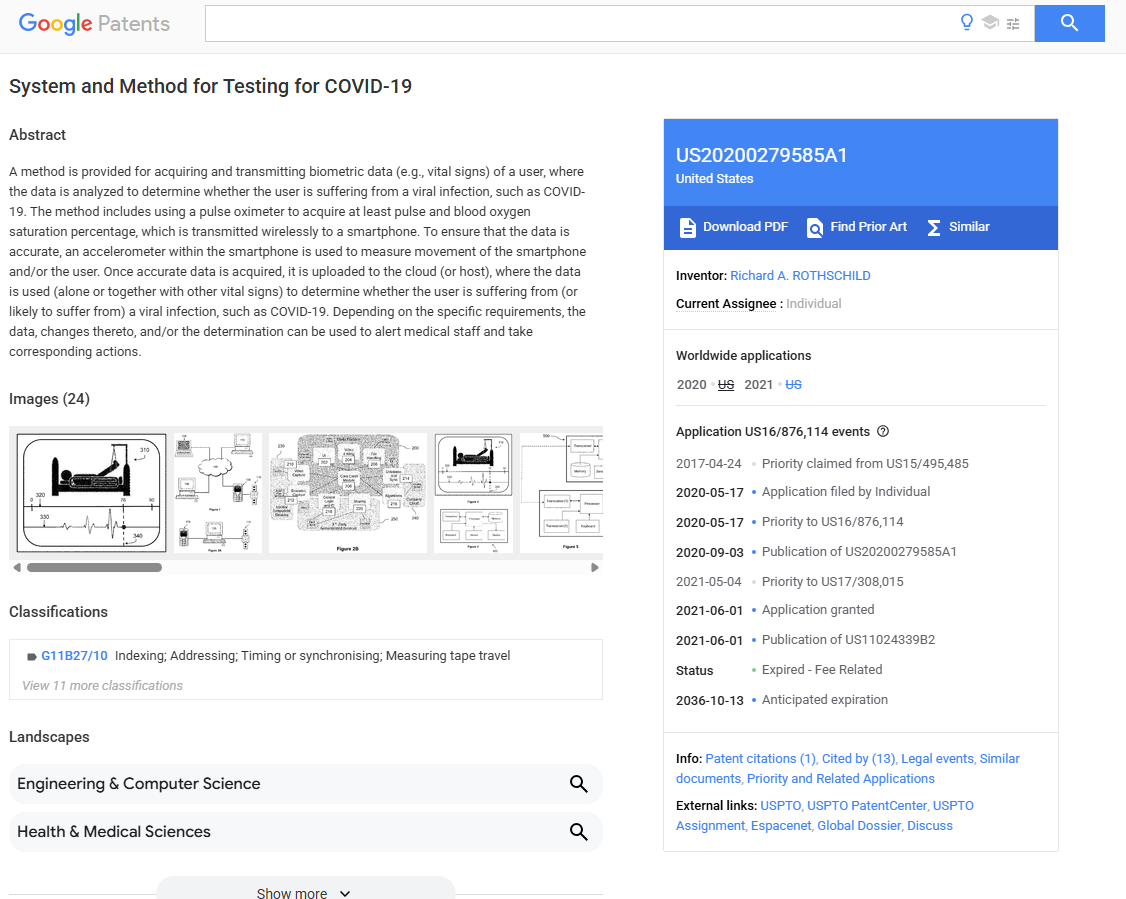Click the Download PDF button
Screen dimensions: 1126x899
(x=734, y=227)
